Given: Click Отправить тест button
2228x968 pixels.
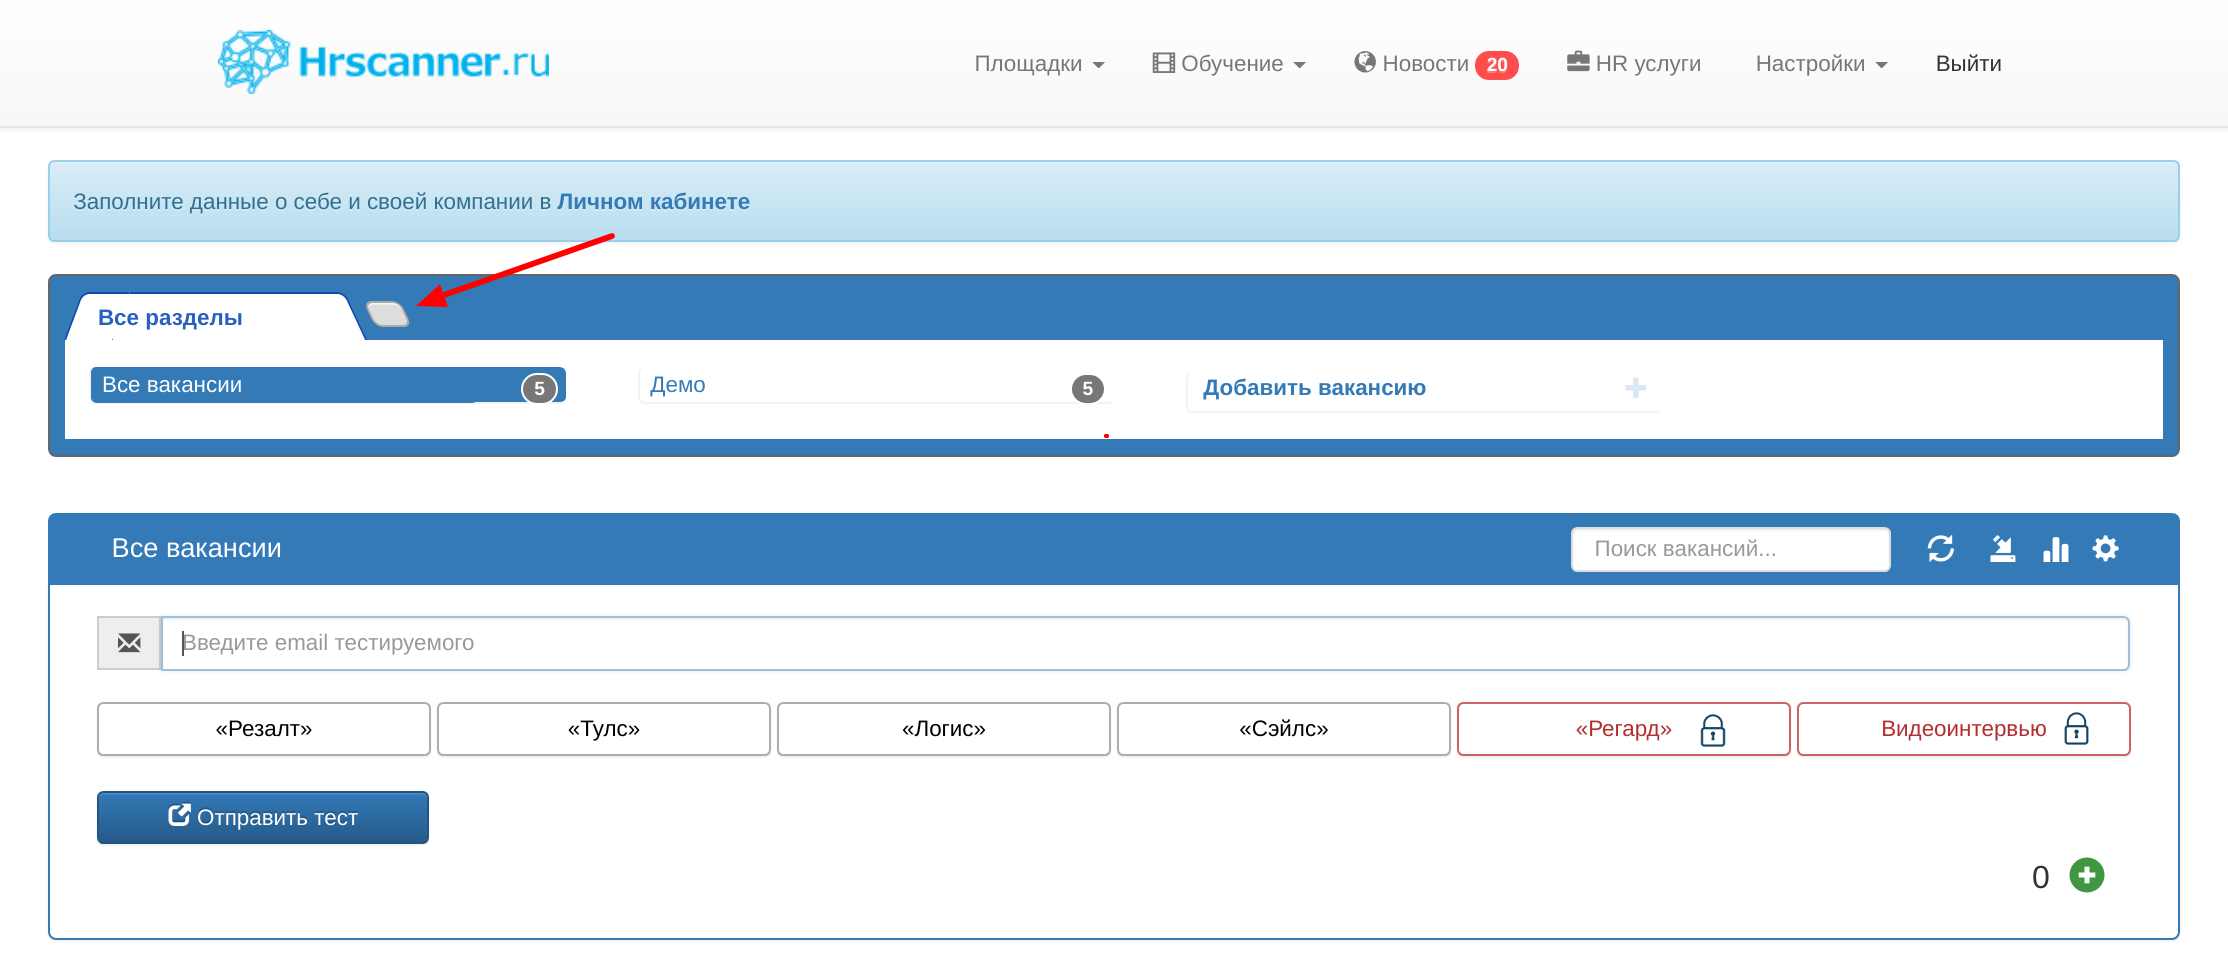Looking at the screenshot, I should pos(263,818).
